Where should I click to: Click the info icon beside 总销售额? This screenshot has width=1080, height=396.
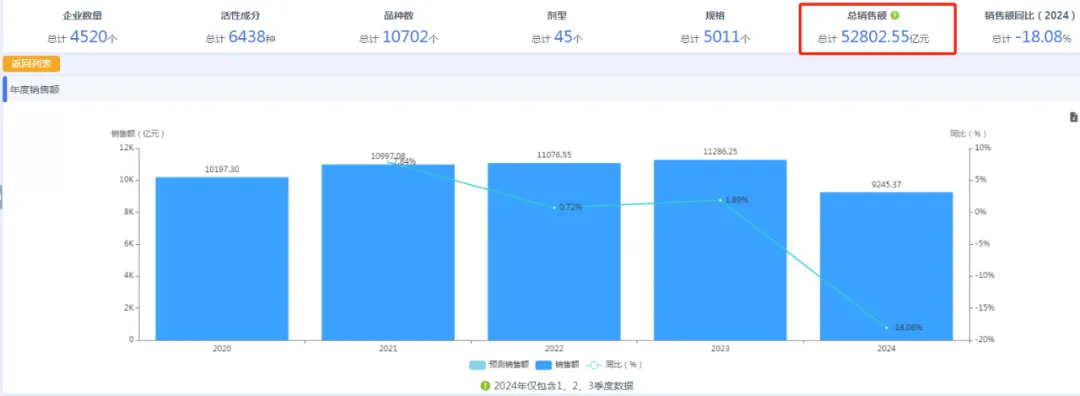(x=894, y=15)
